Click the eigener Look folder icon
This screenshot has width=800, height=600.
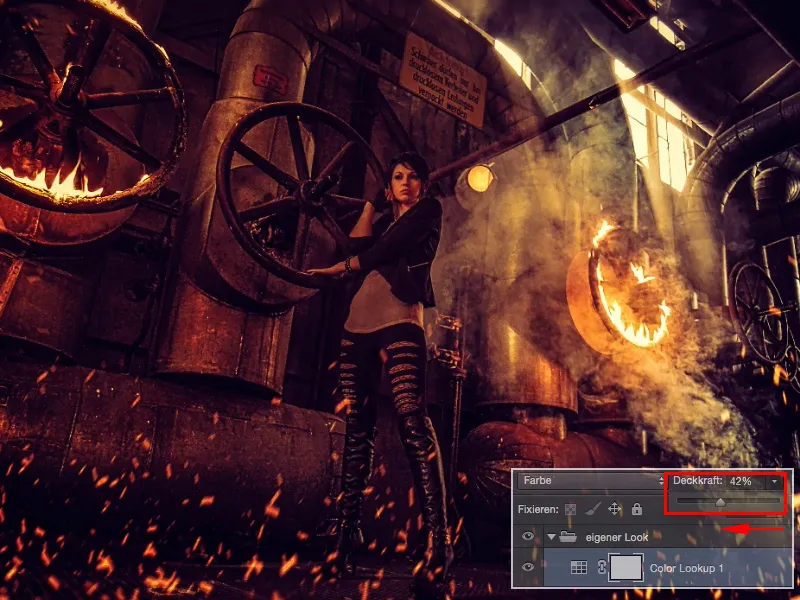[x=568, y=536]
